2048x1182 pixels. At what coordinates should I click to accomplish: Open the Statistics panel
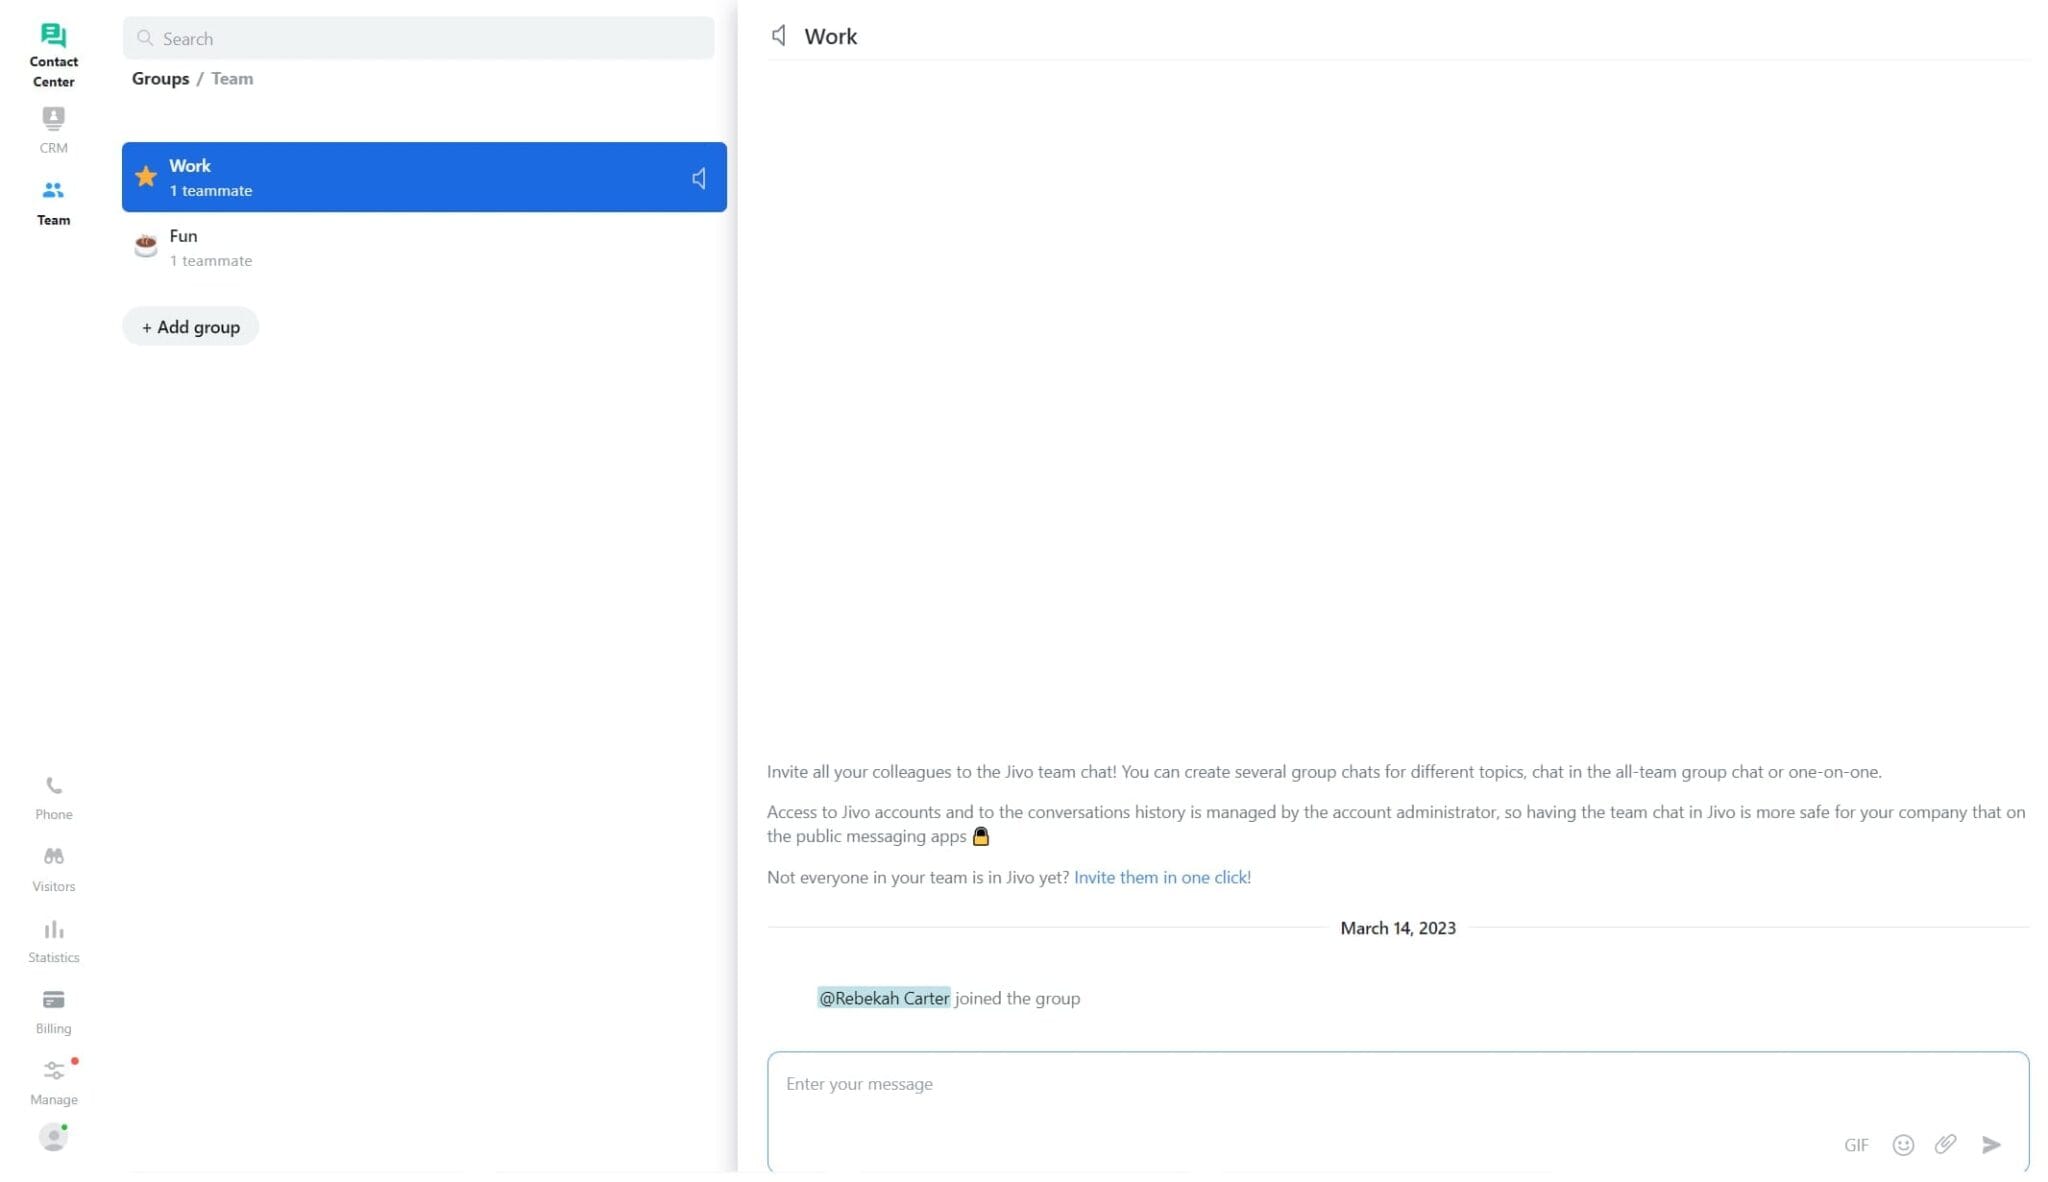(53, 938)
